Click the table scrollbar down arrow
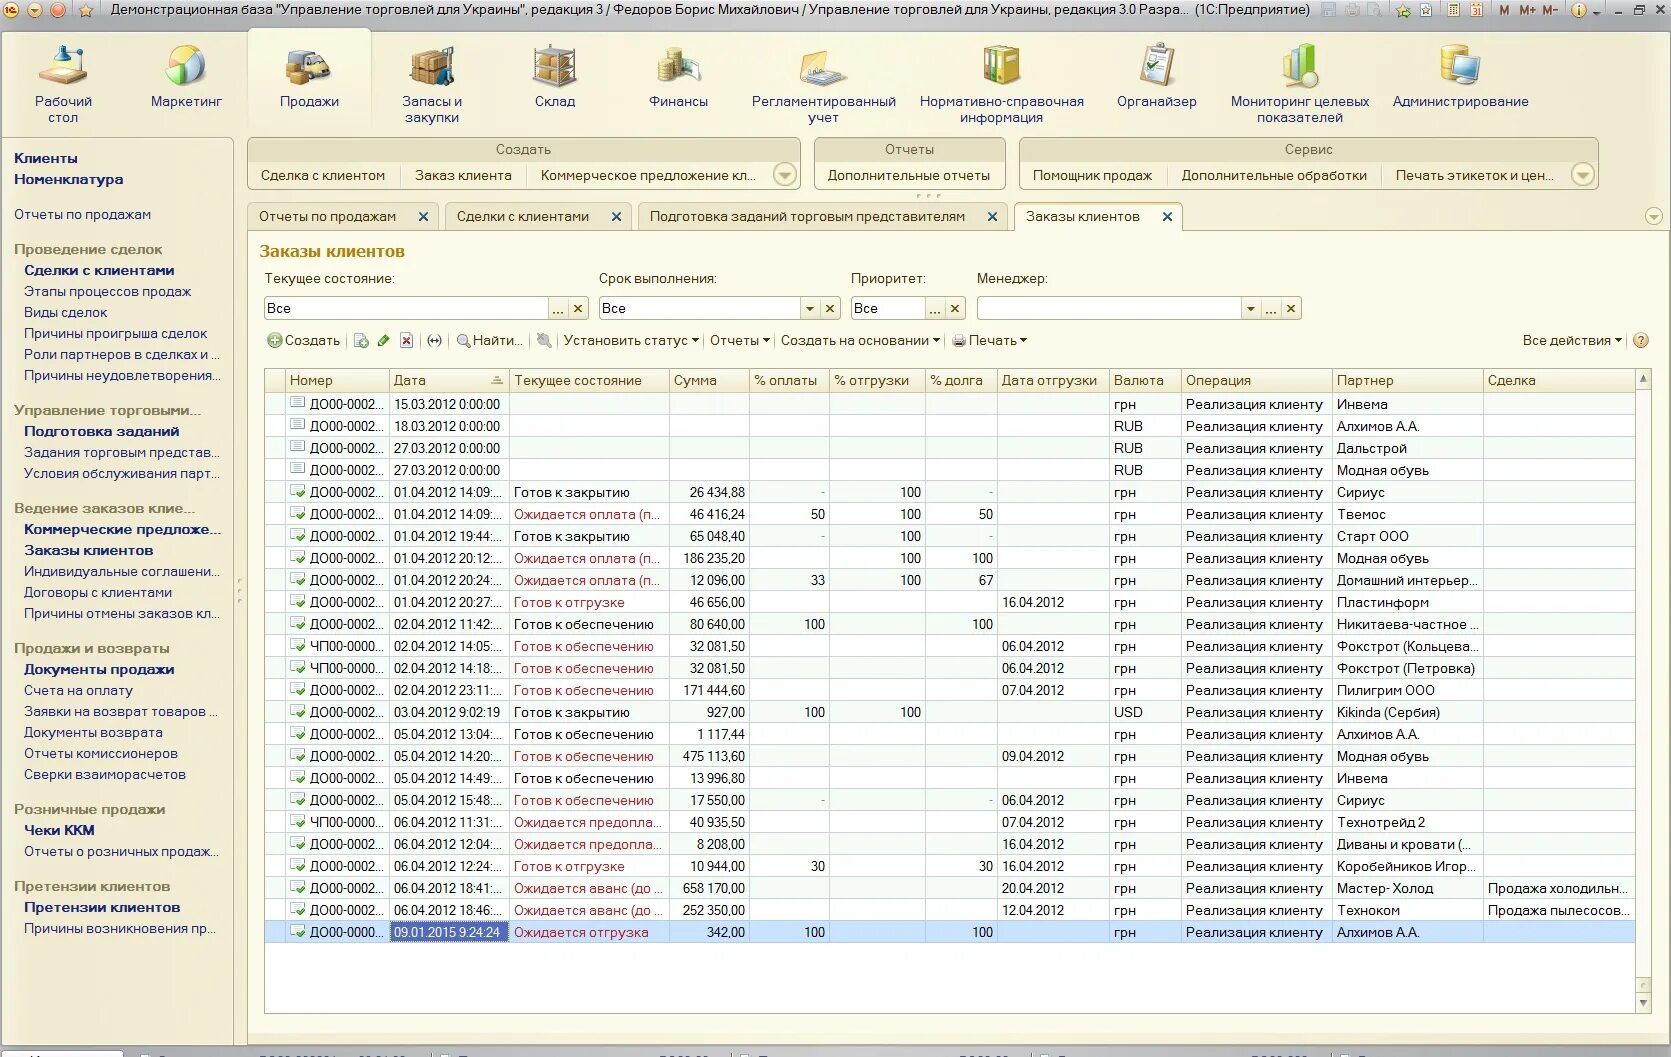The width and height of the screenshot is (1671, 1057). (1643, 1003)
